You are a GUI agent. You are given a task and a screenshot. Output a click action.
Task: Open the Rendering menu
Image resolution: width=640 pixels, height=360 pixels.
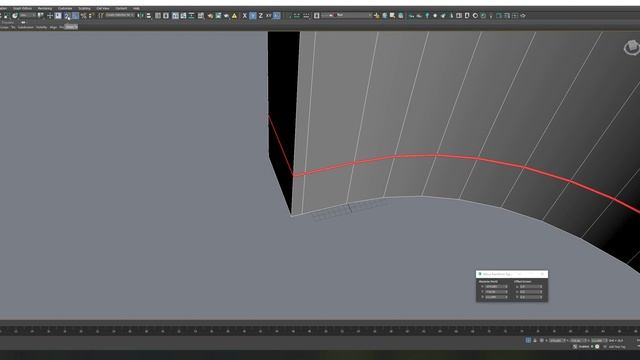[x=45, y=8]
